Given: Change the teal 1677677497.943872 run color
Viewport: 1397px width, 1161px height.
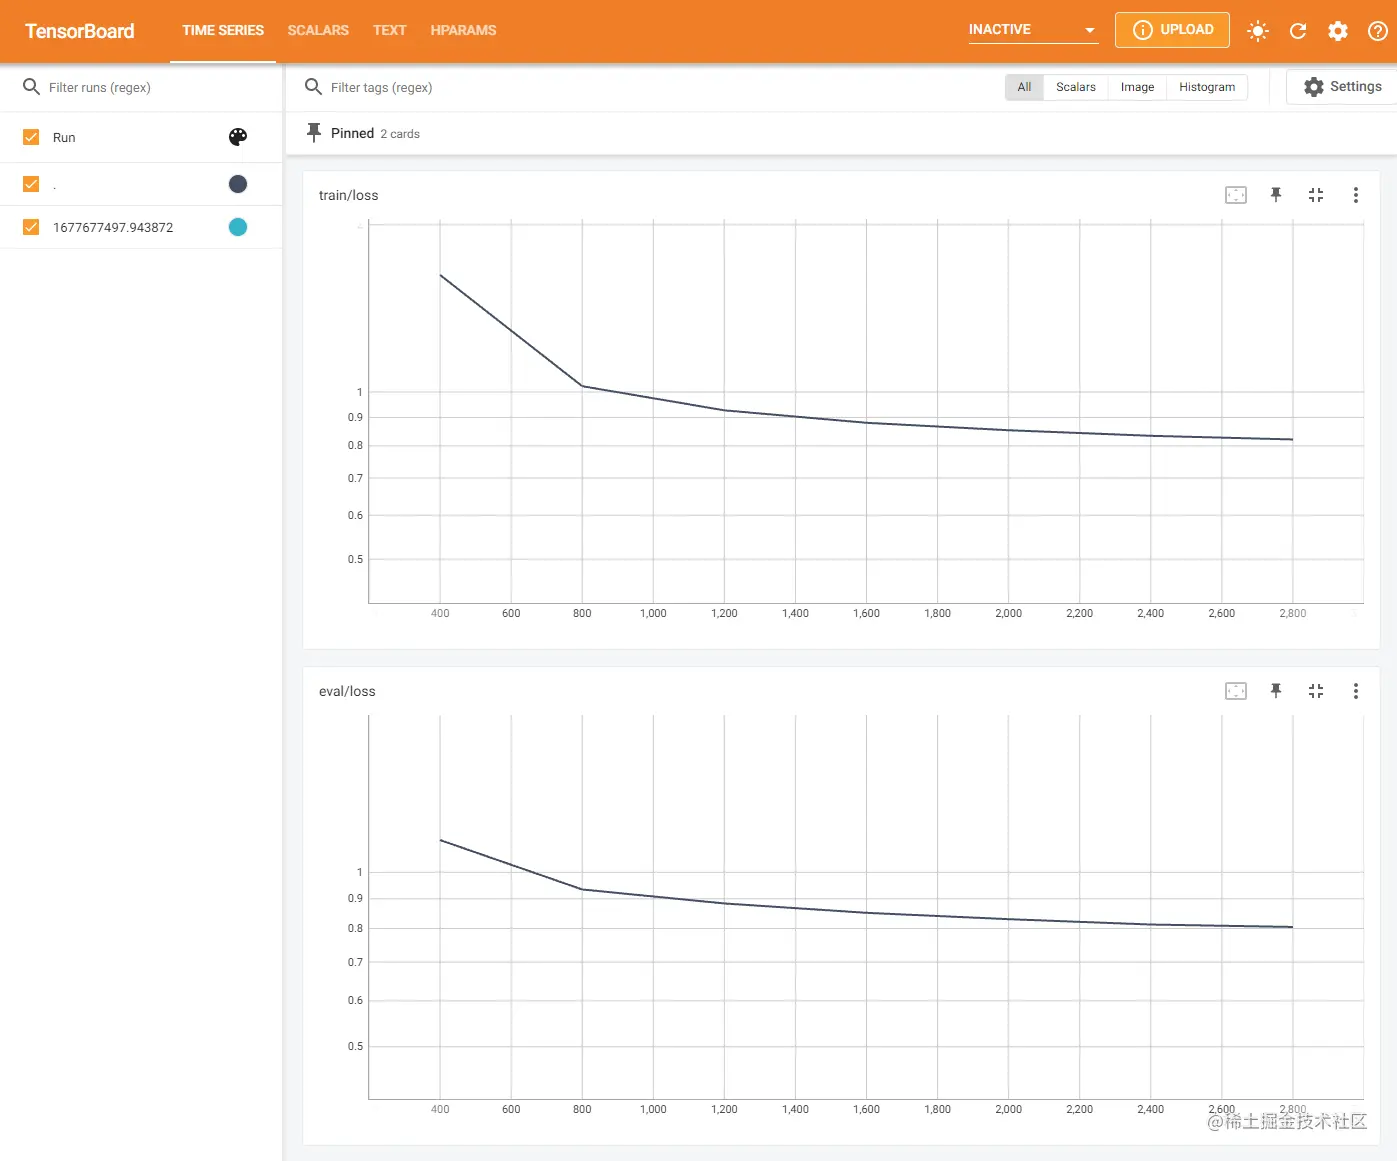Looking at the screenshot, I should (238, 227).
